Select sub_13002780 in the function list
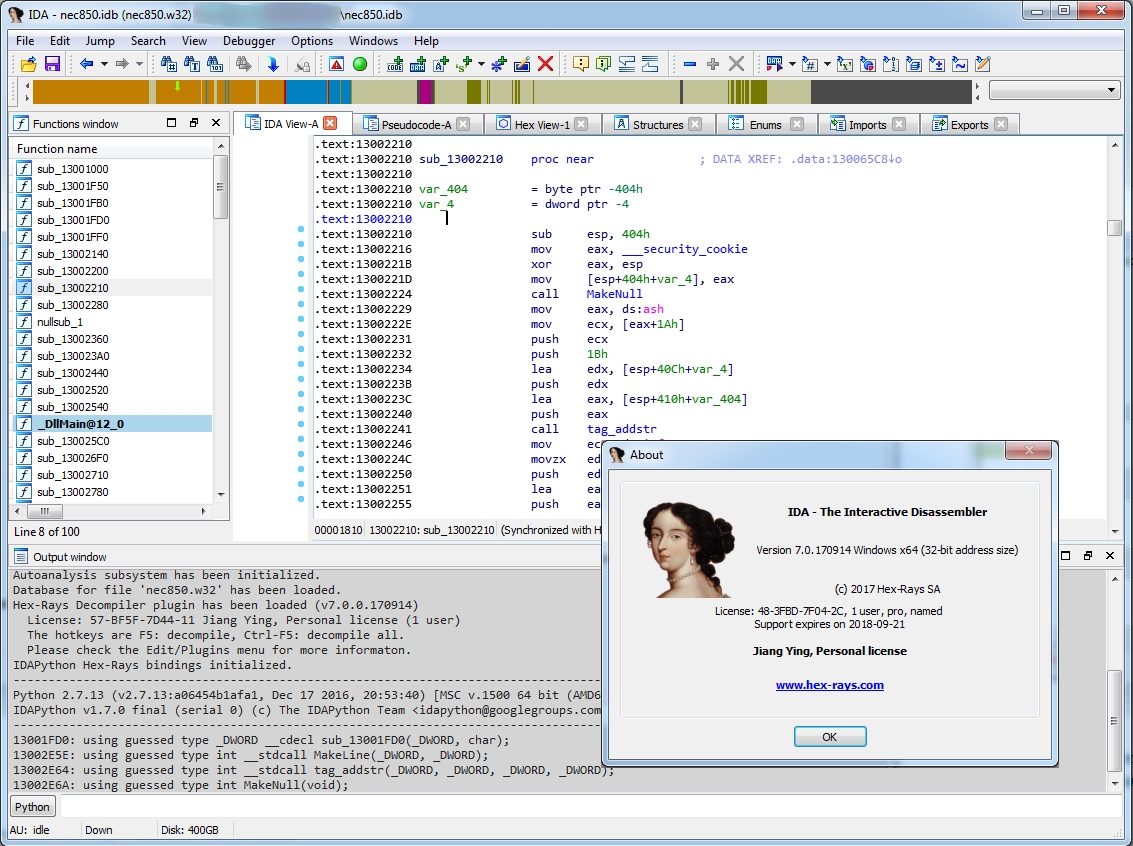Screen dimensions: 1133x846 coord(113,492)
